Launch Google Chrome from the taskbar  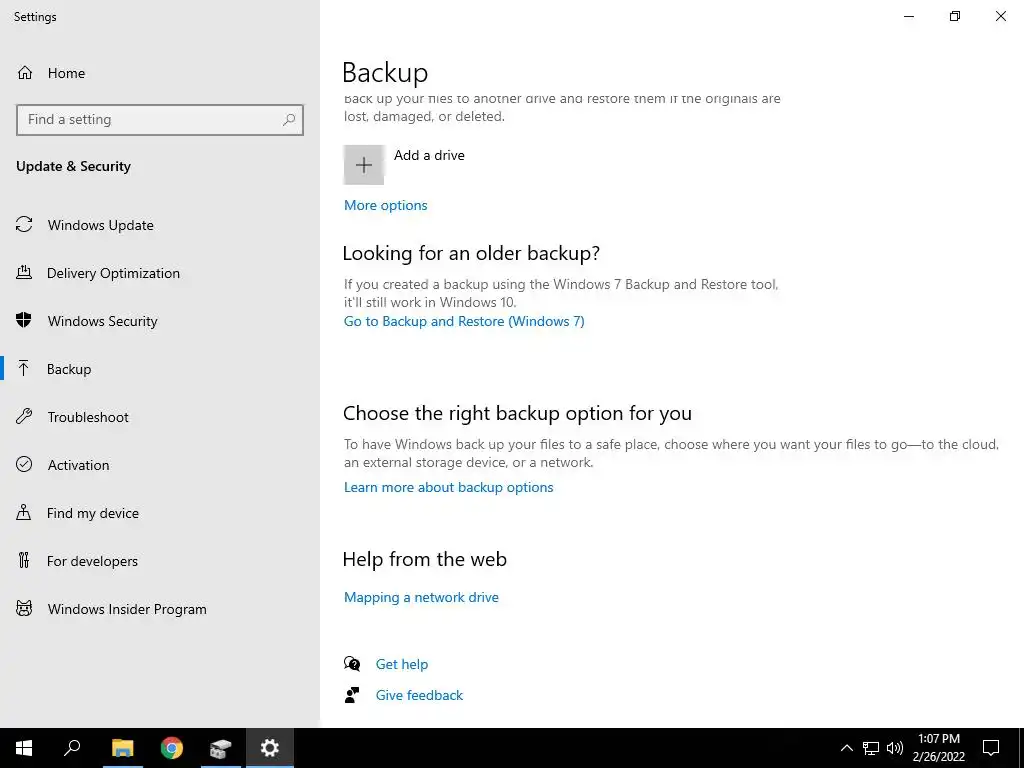click(172, 748)
